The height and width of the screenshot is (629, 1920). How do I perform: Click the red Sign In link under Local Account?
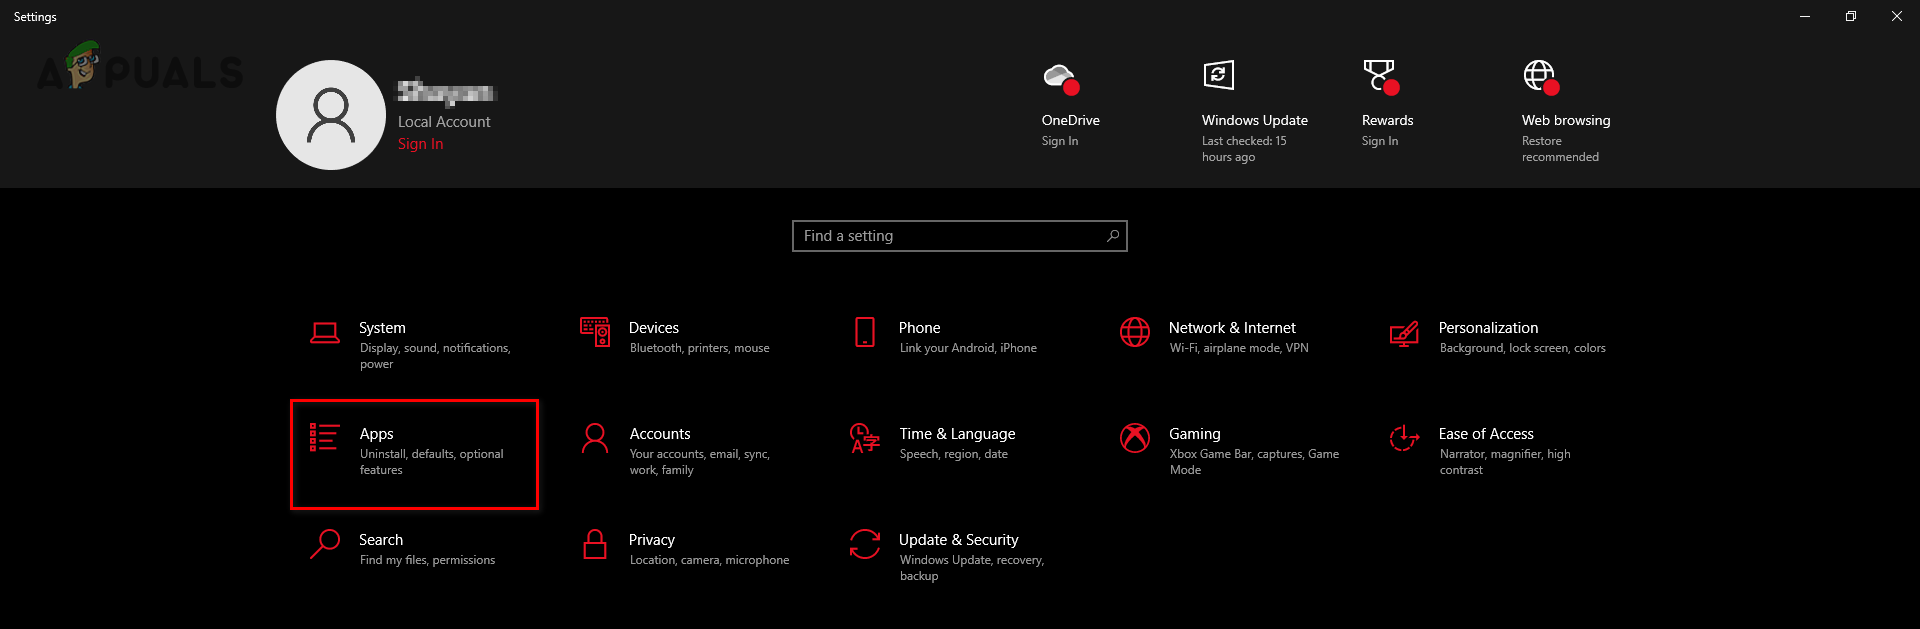point(420,144)
